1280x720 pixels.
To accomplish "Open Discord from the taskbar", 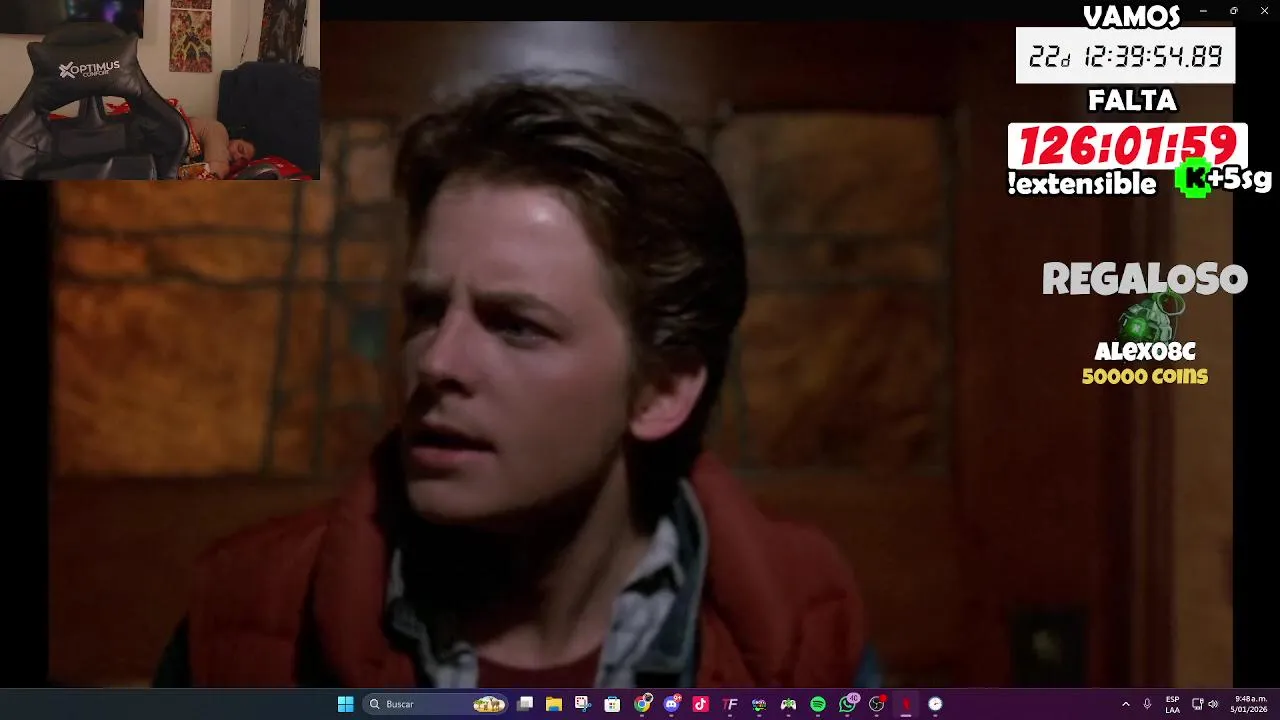I will click(671, 704).
